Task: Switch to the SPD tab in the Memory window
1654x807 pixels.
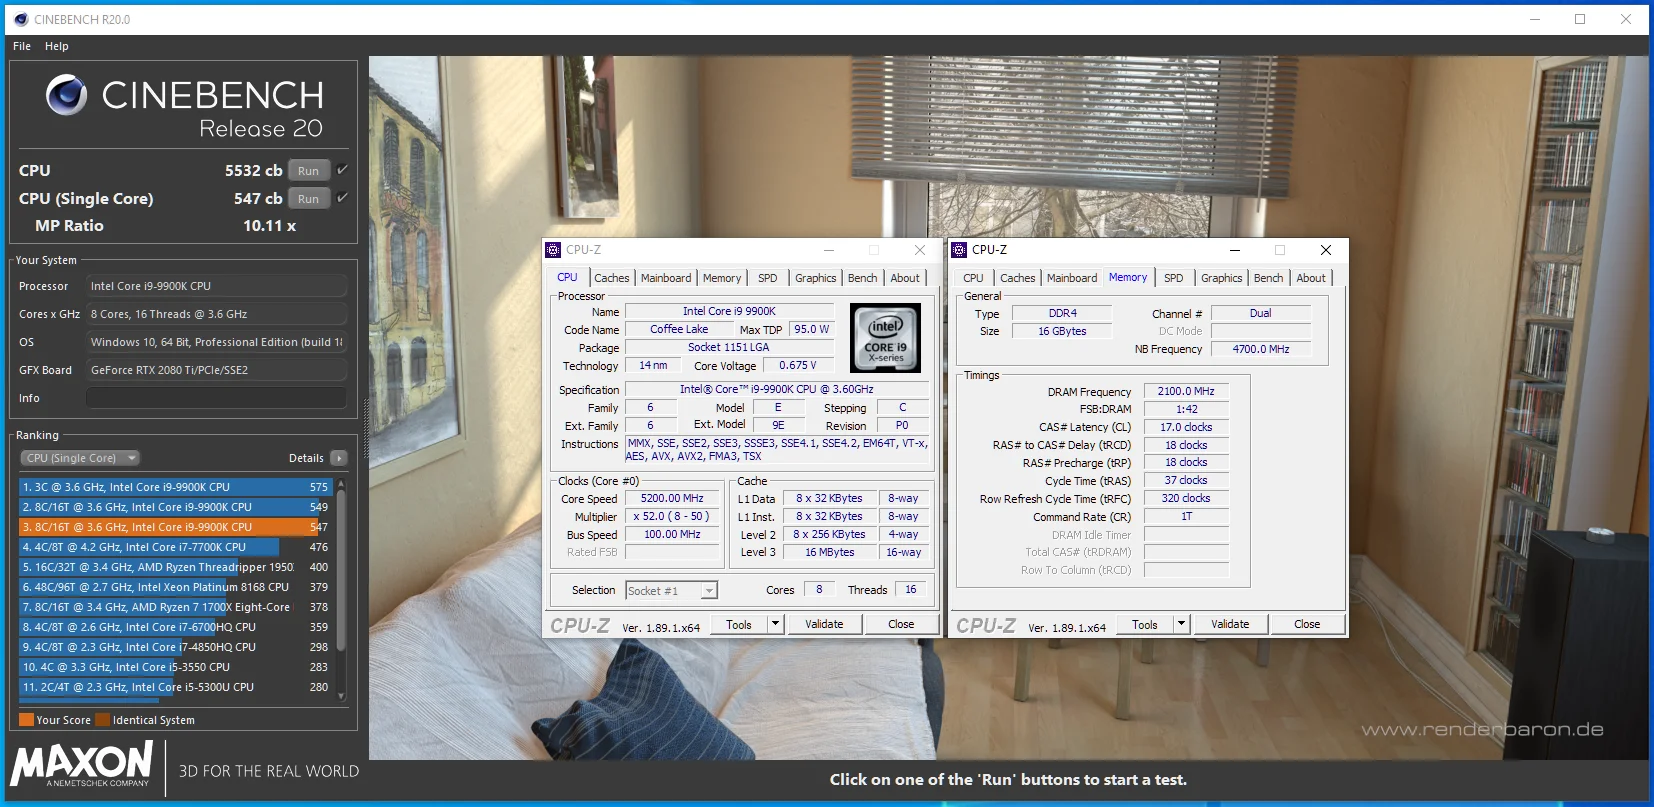Action: (1174, 278)
